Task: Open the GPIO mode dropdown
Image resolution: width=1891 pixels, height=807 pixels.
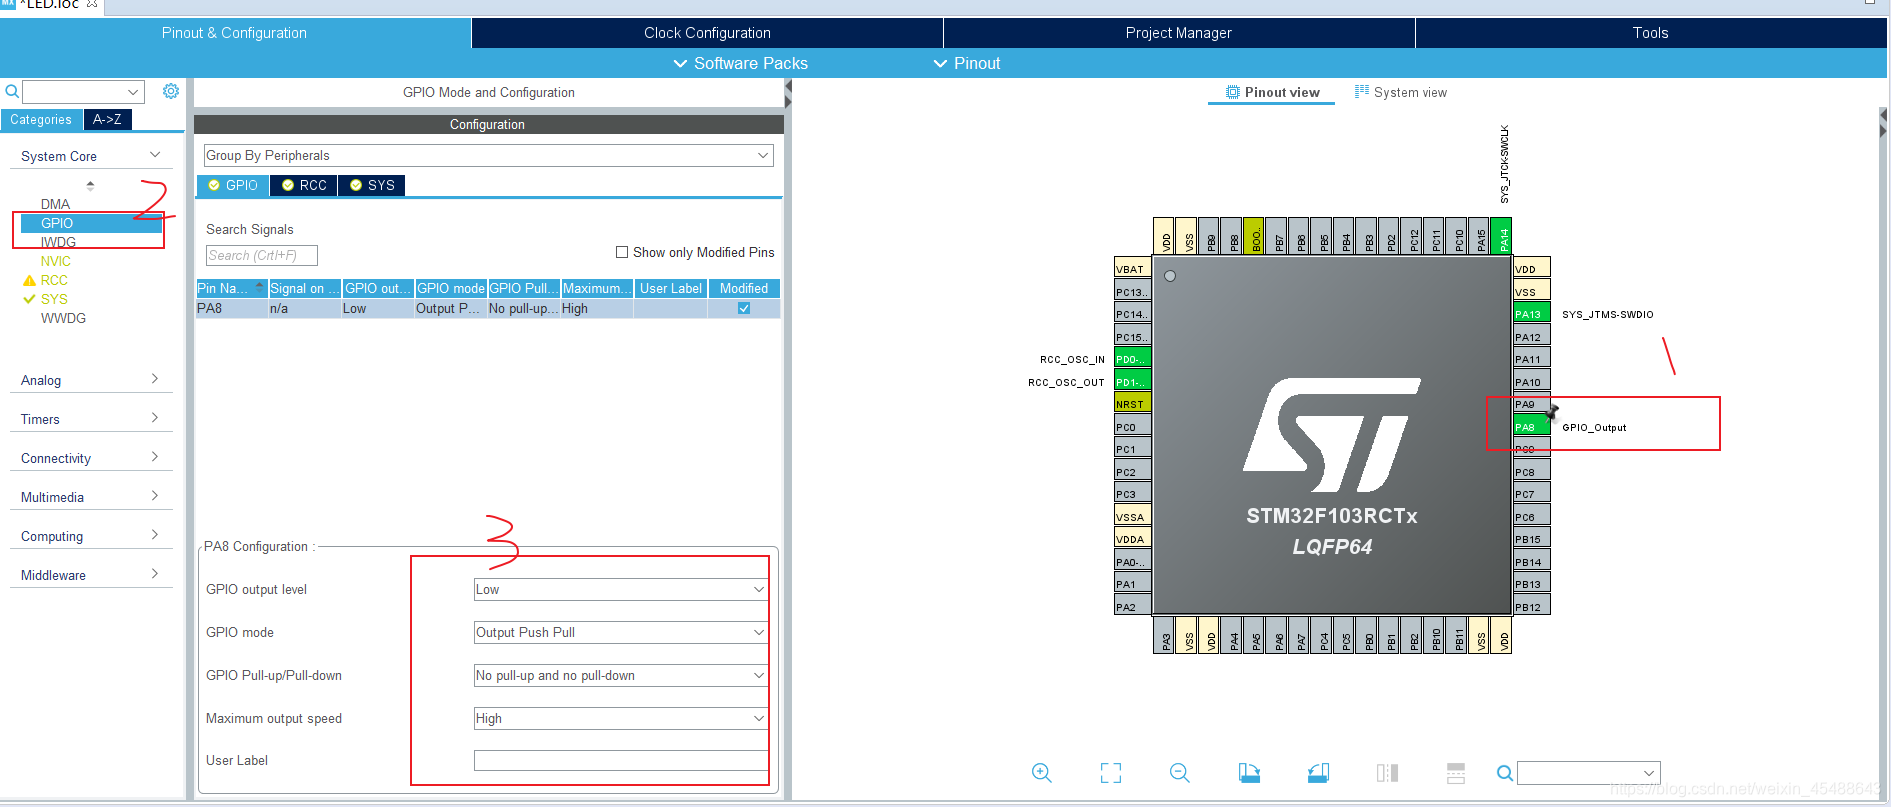Action: click(620, 632)
